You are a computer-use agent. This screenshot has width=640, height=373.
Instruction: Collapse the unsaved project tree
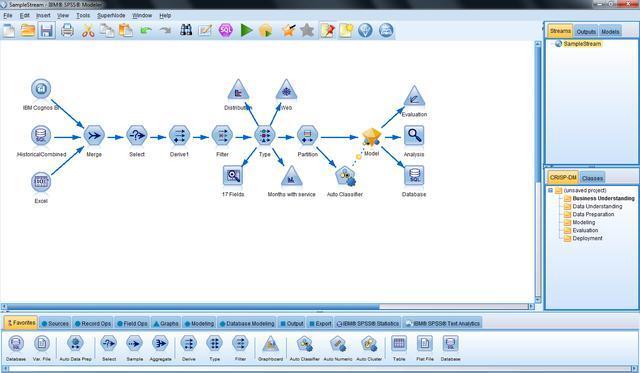[550, 191]
